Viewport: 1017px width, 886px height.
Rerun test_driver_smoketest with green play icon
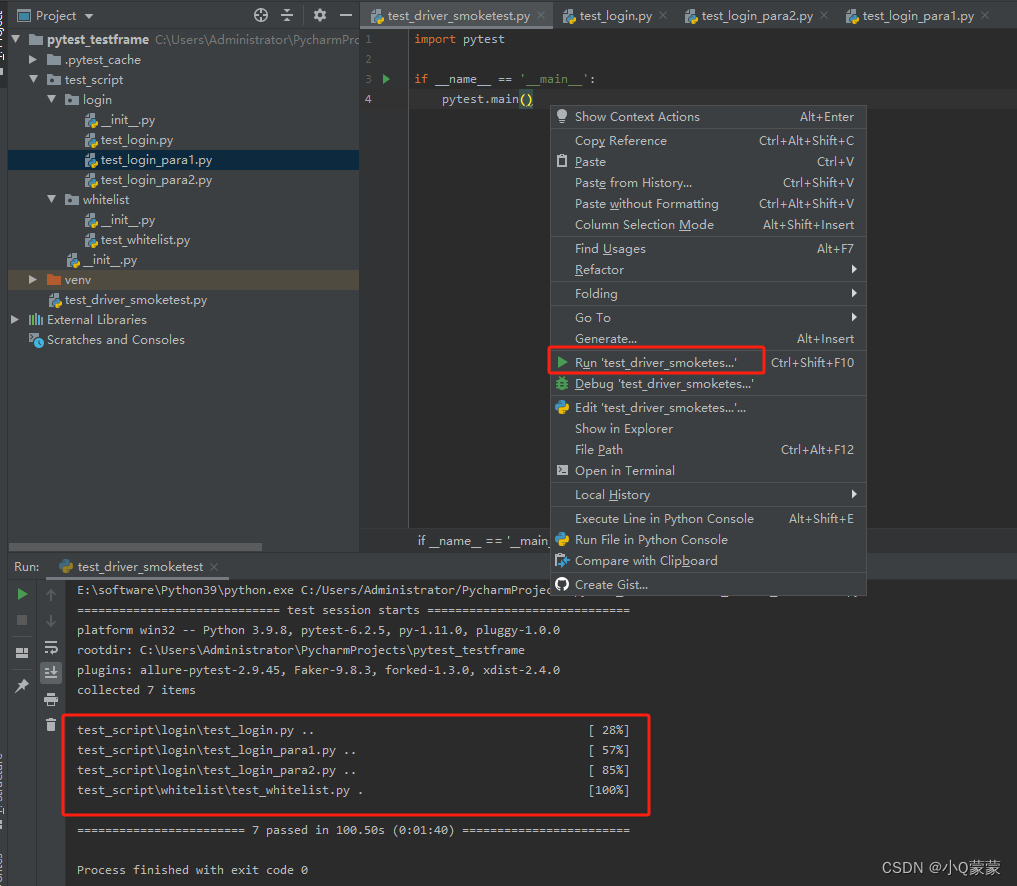click(22, 594)
